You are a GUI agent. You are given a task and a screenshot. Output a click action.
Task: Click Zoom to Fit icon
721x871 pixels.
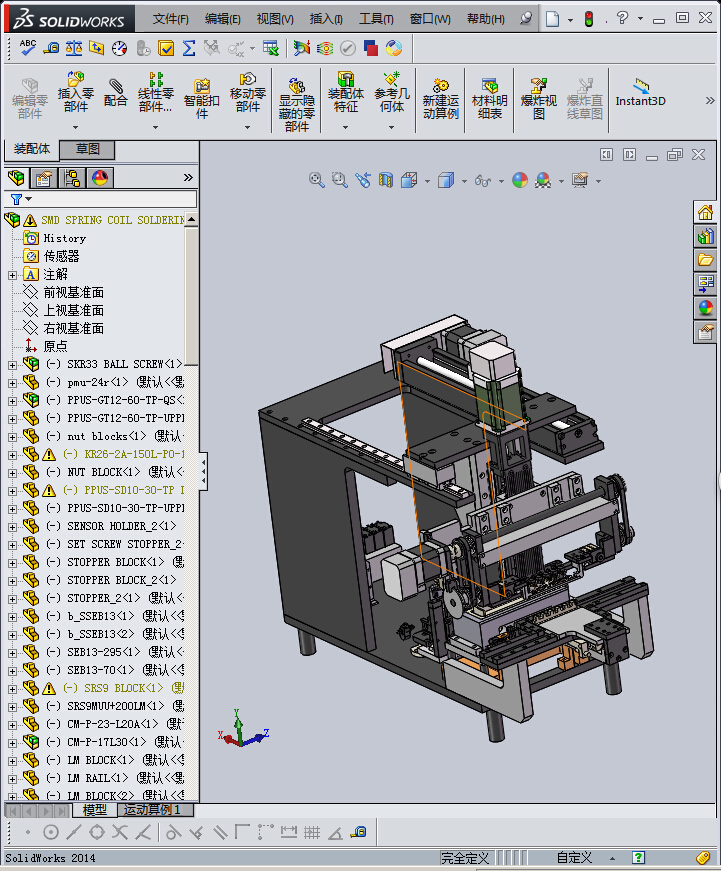click(317, 180)
